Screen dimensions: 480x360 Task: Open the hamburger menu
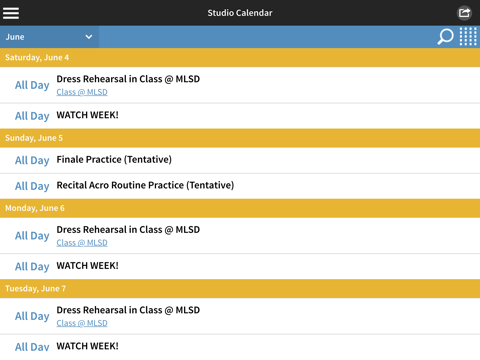coord(11,13)
